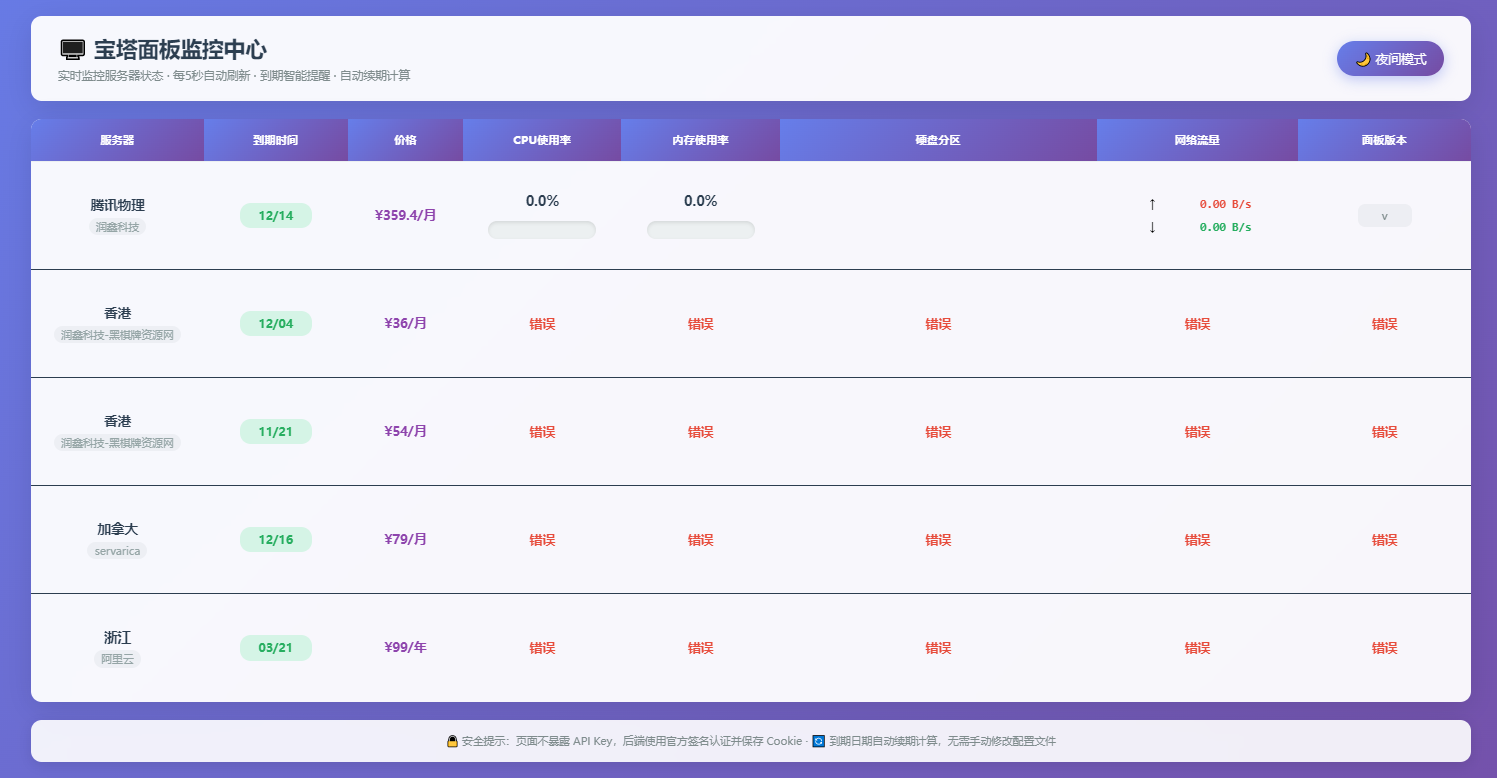Select the 到期时间 column header
Screen dimensions: 1497x778
click(275, 140)
